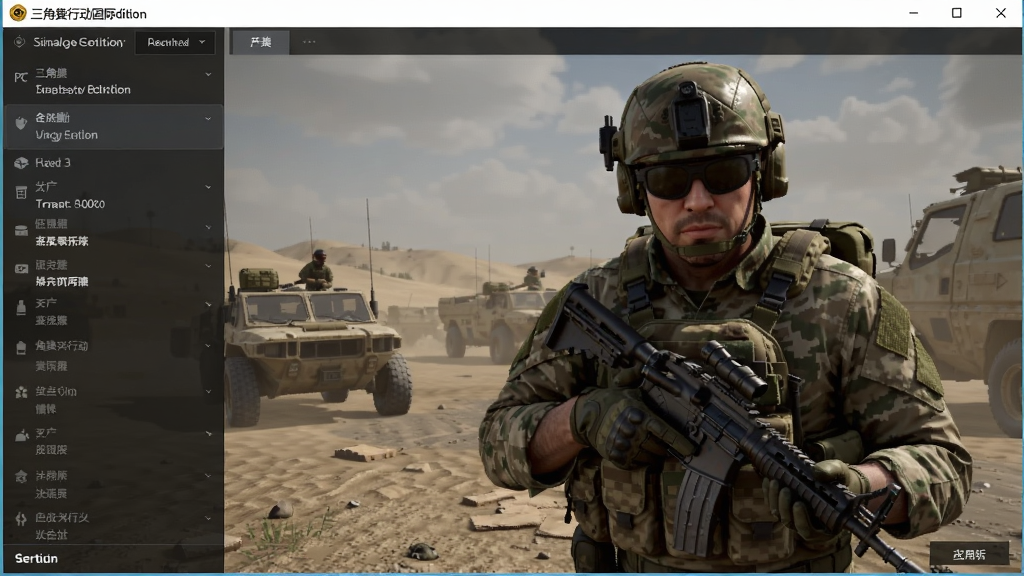The image size is (1024, 576).
Task: Expand chevron on the database icon row
Action: coord(208,227)
